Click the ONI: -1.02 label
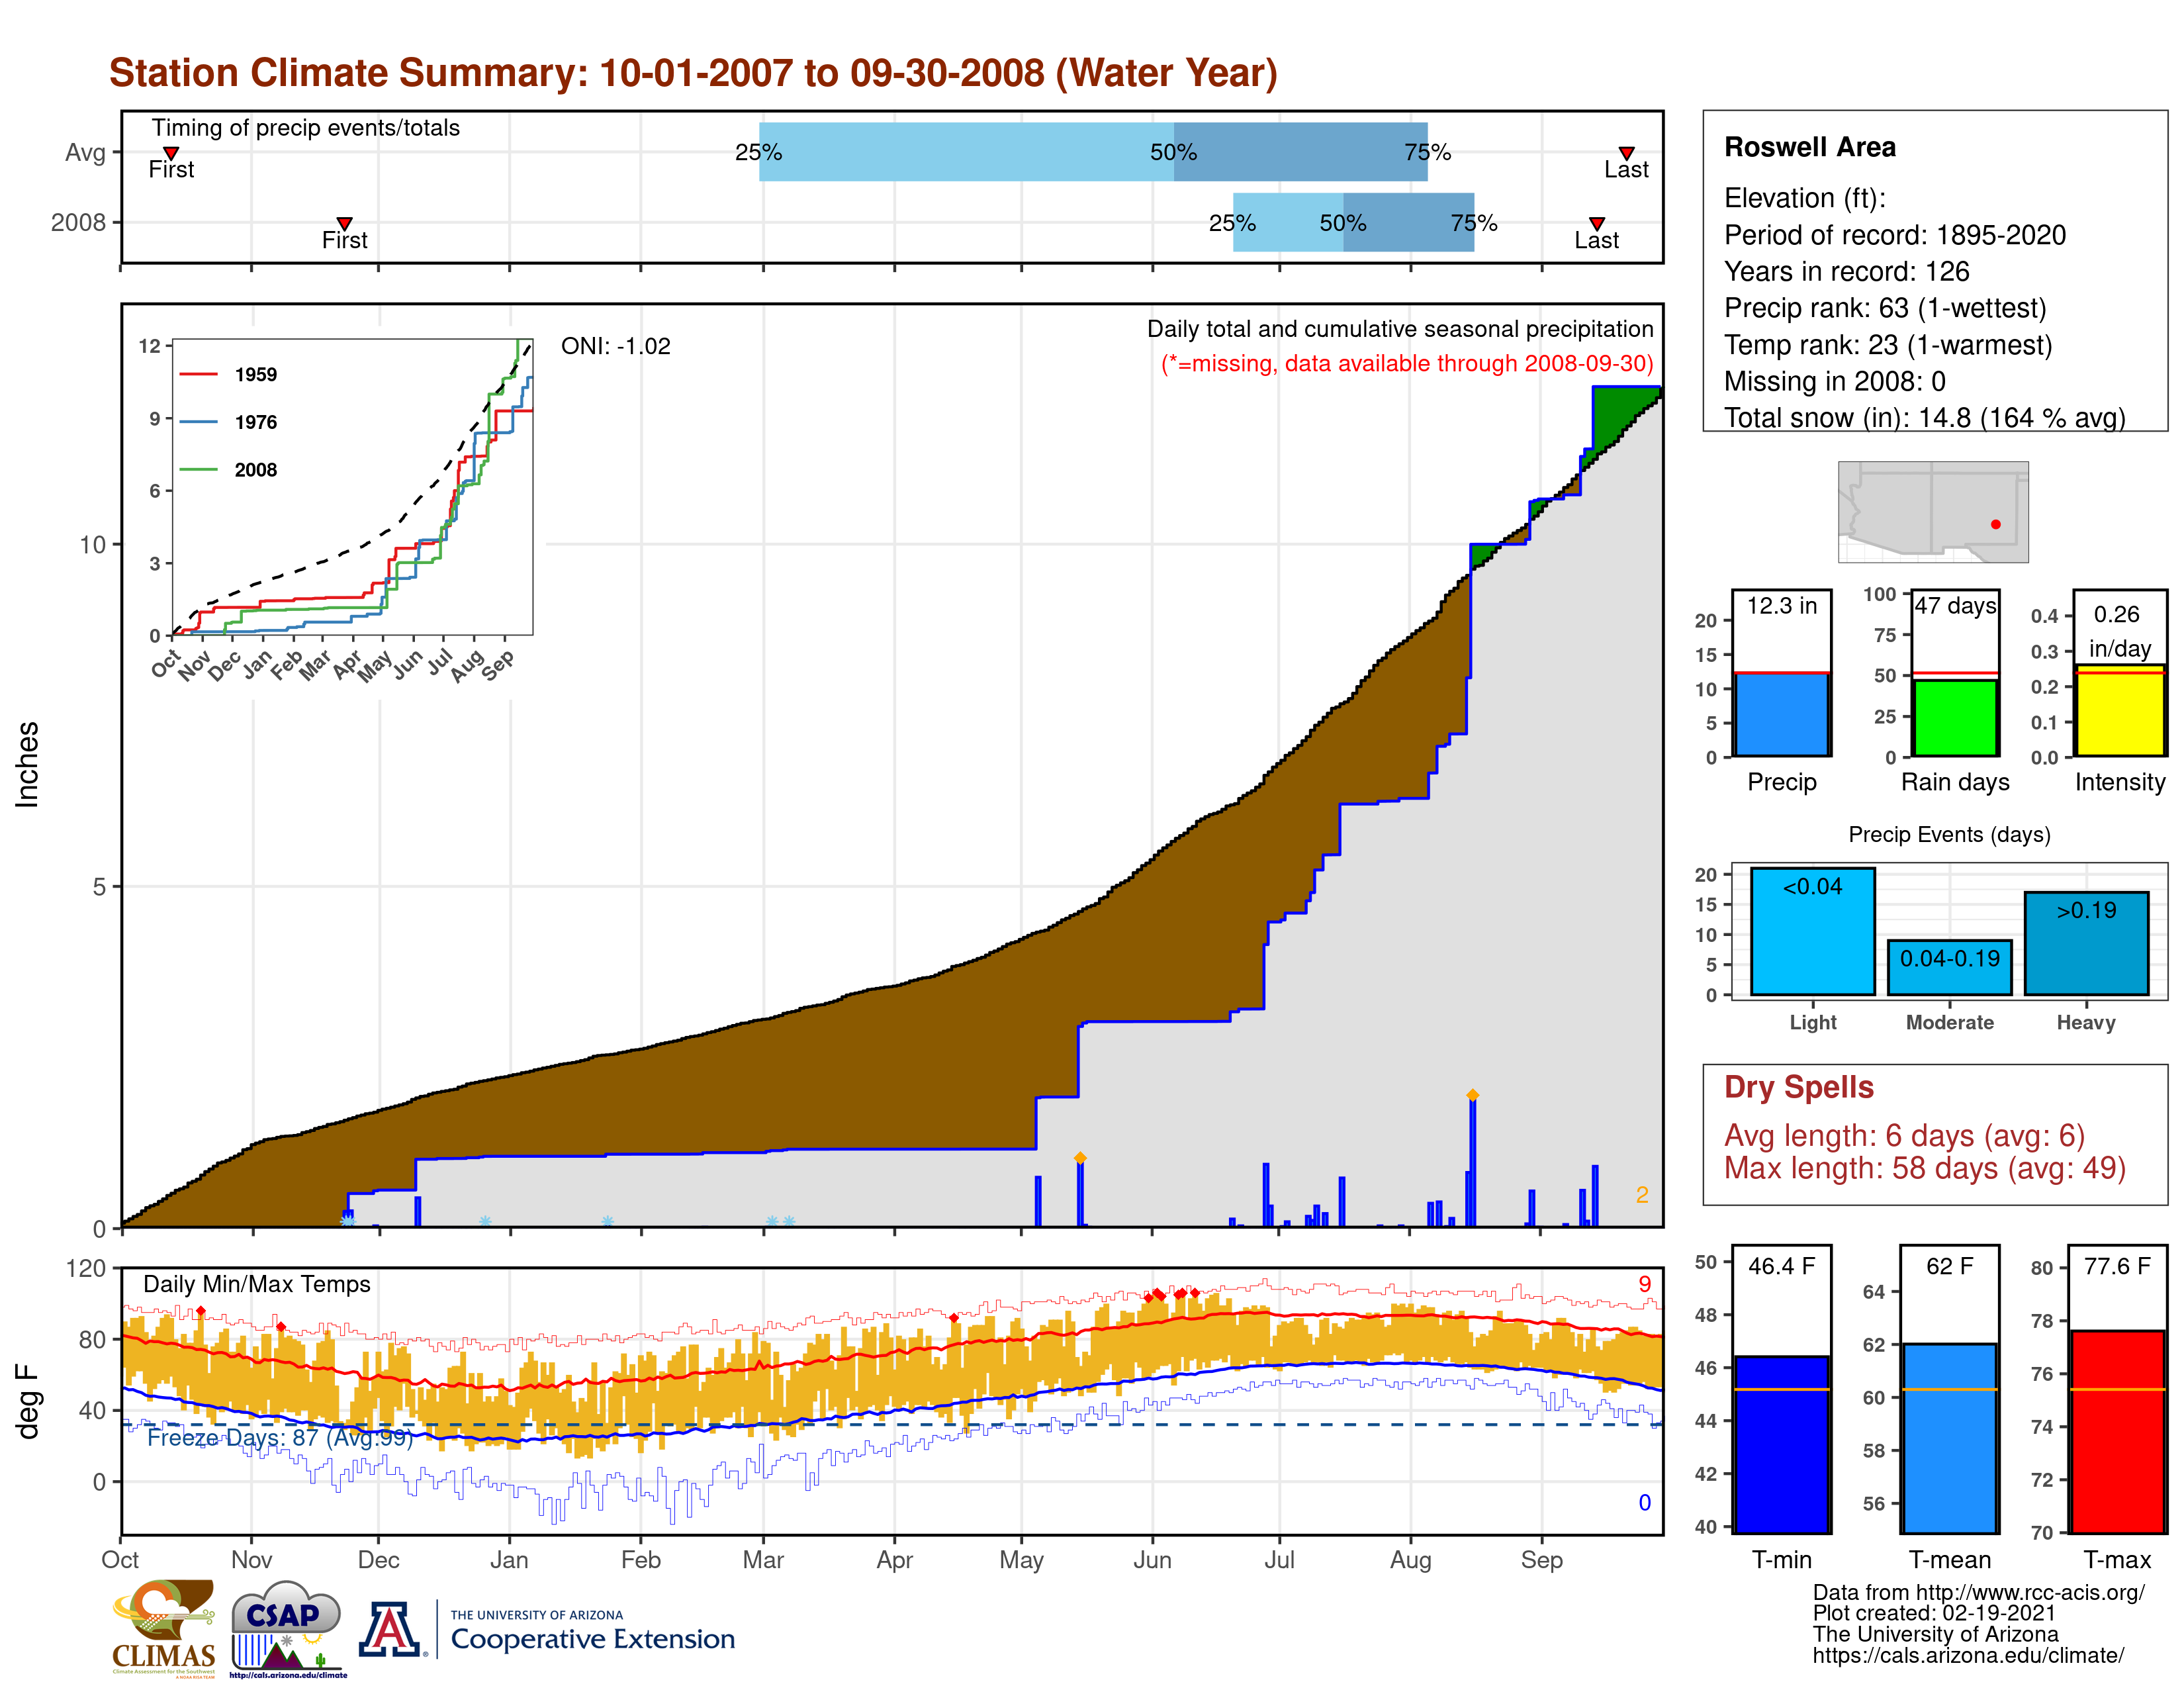 coord(616,346)
